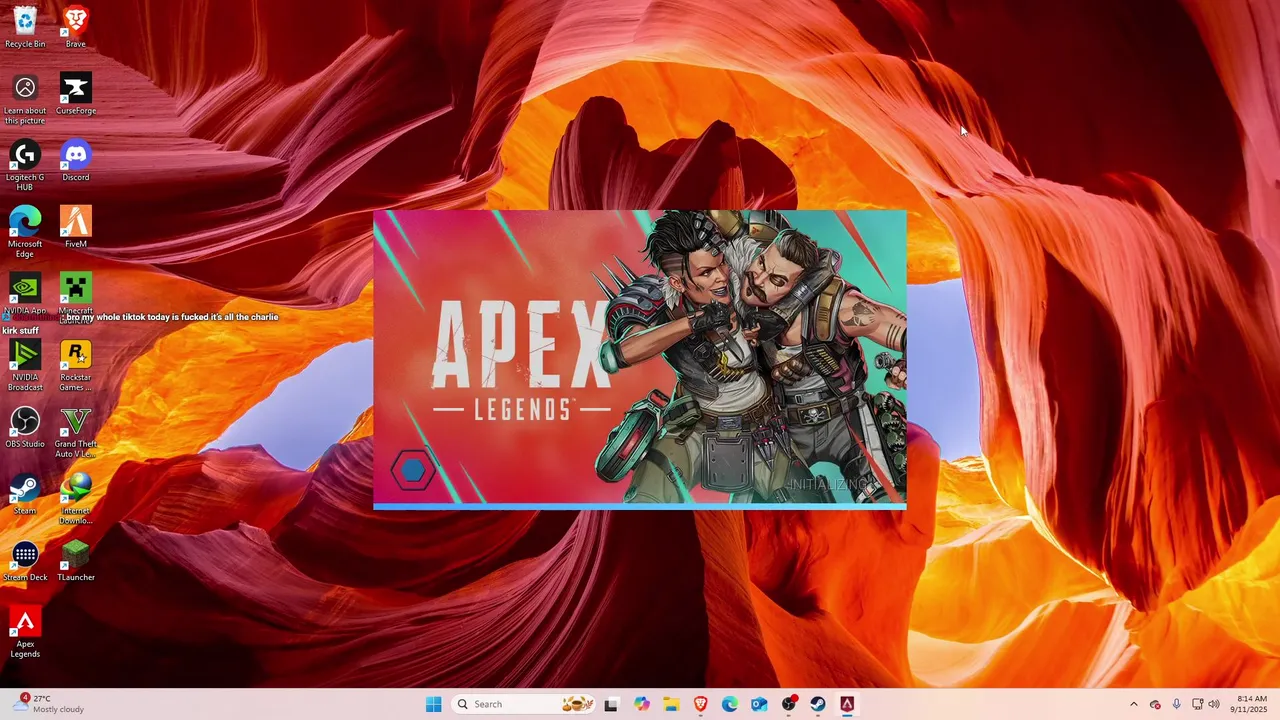Expand the hidden system tray icons chevron
This screenshot has height=720, width=1280.
(1133, 704)
